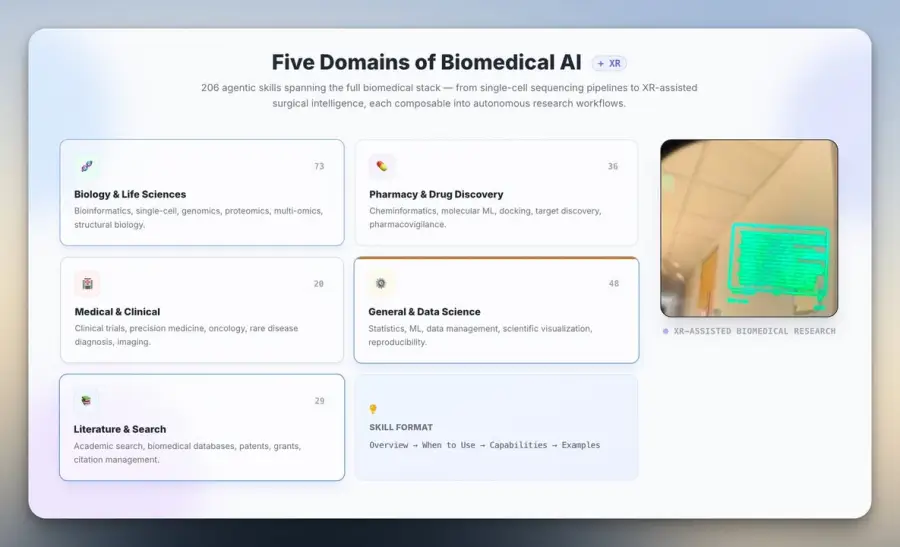
Task: Click the skill count 29
Action: pos(319,401)
